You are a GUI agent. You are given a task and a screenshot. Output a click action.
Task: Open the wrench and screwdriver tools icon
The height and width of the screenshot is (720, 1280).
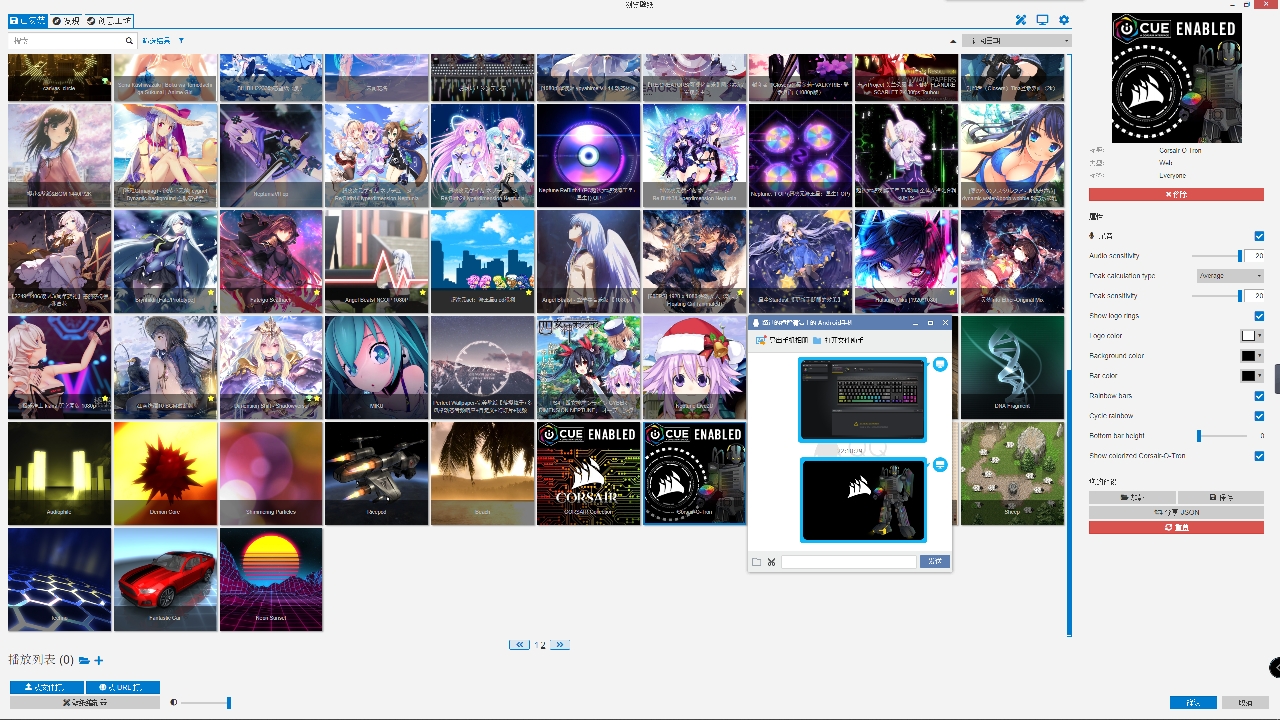click(x=1021, y=20)
